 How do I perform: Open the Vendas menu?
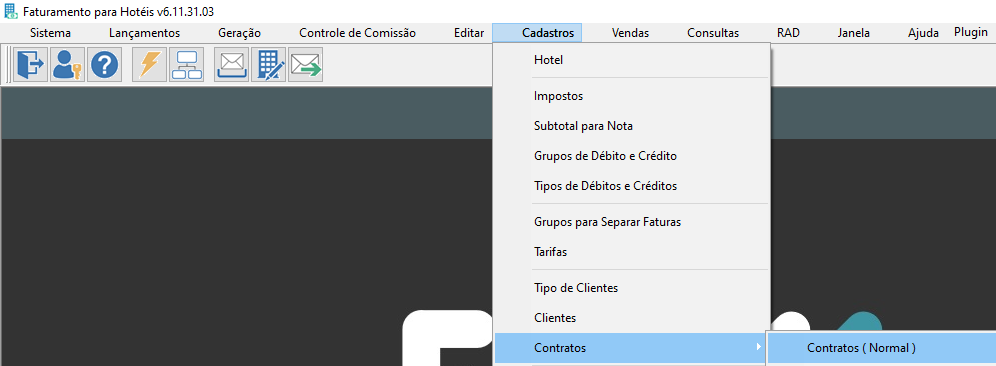[630, 33]
